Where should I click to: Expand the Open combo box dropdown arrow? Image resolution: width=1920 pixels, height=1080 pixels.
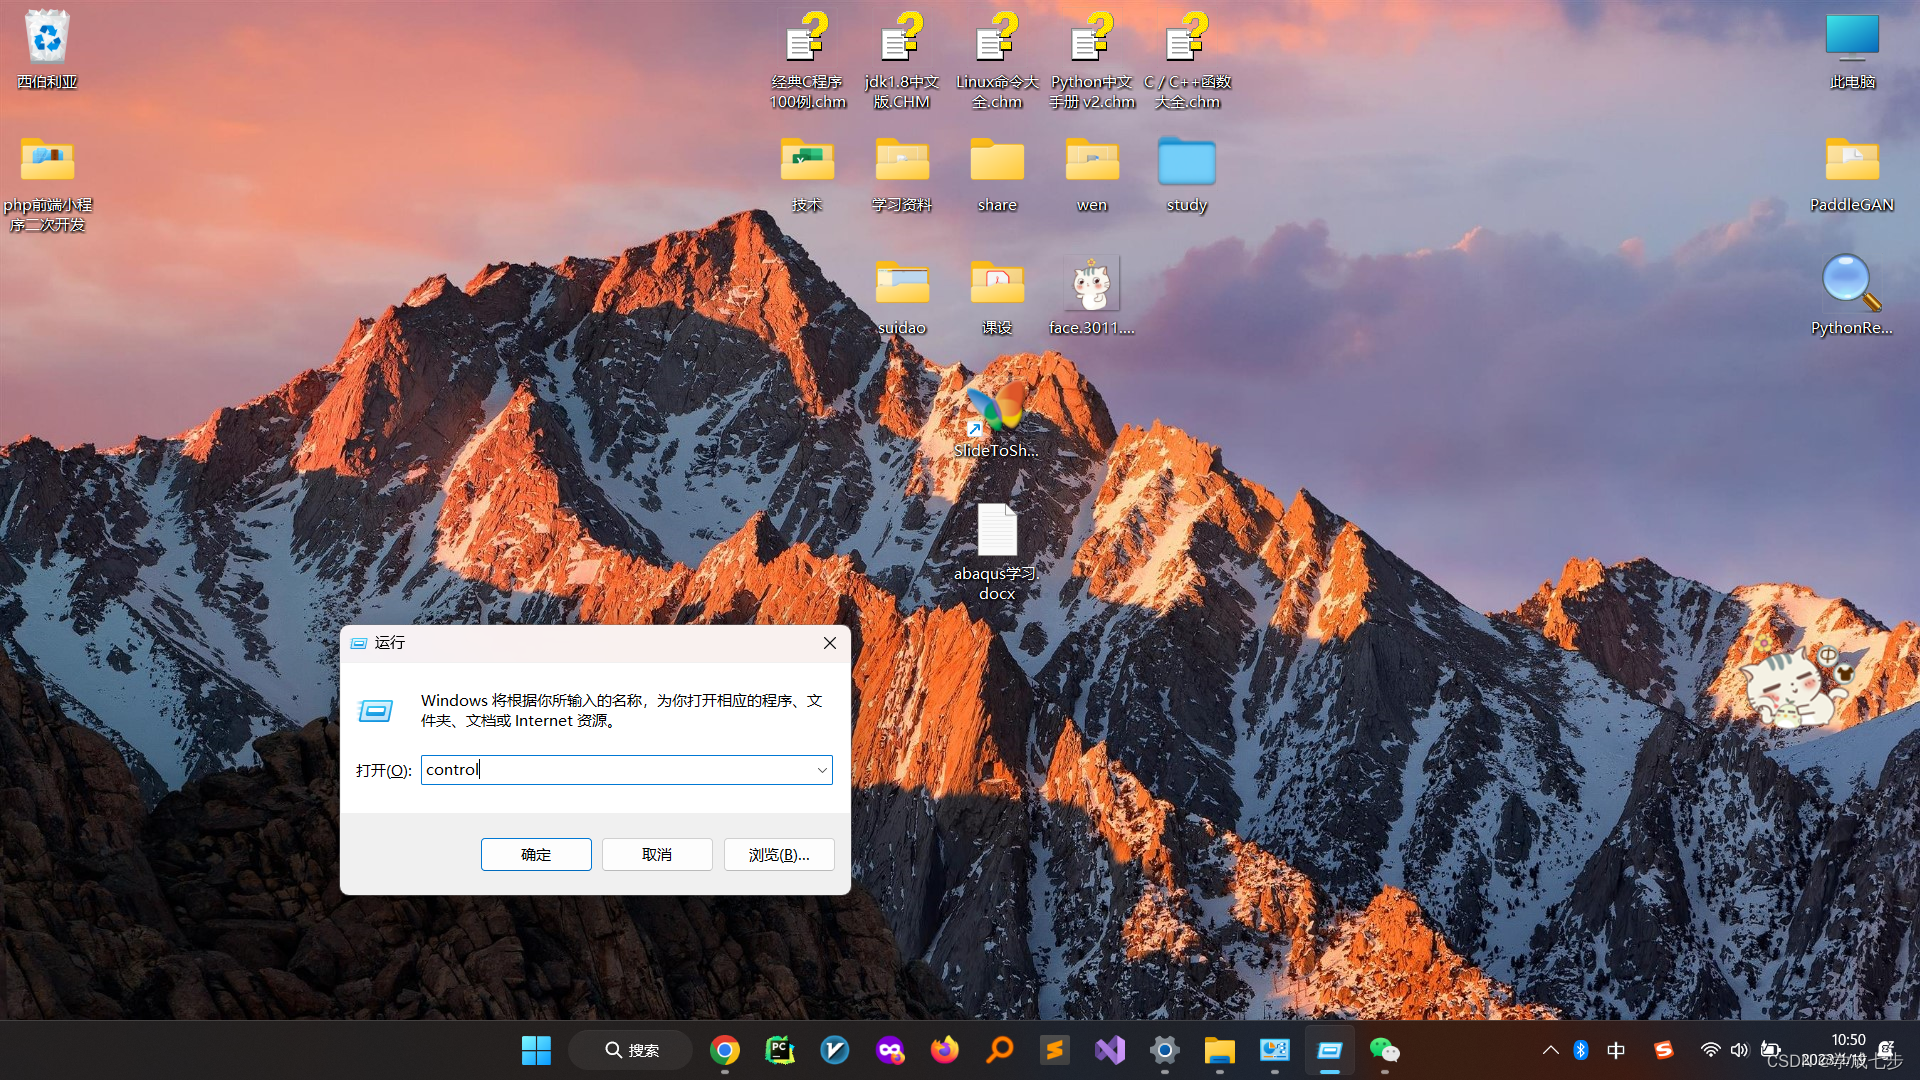[822, 770]
